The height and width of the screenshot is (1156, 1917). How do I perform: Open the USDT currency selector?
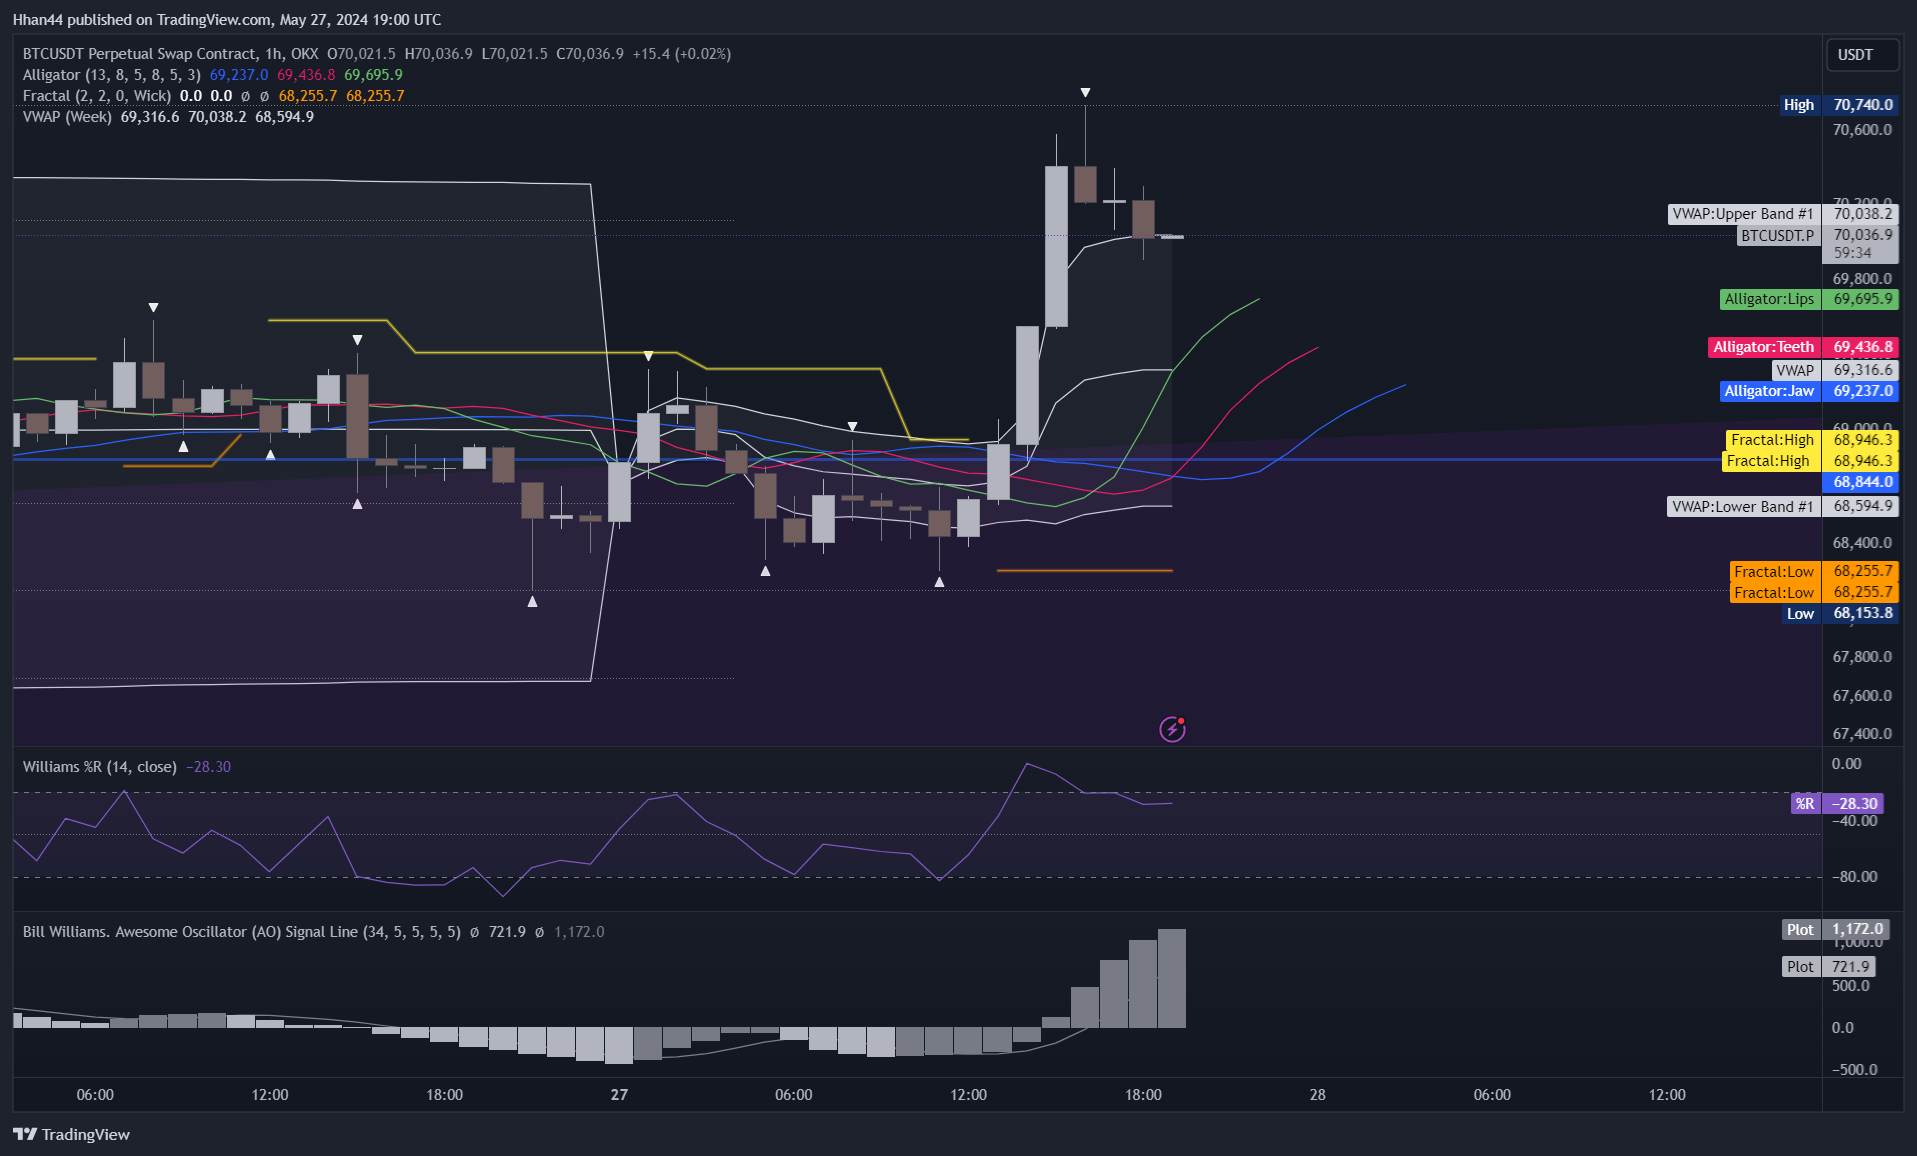coord(1861,55)
